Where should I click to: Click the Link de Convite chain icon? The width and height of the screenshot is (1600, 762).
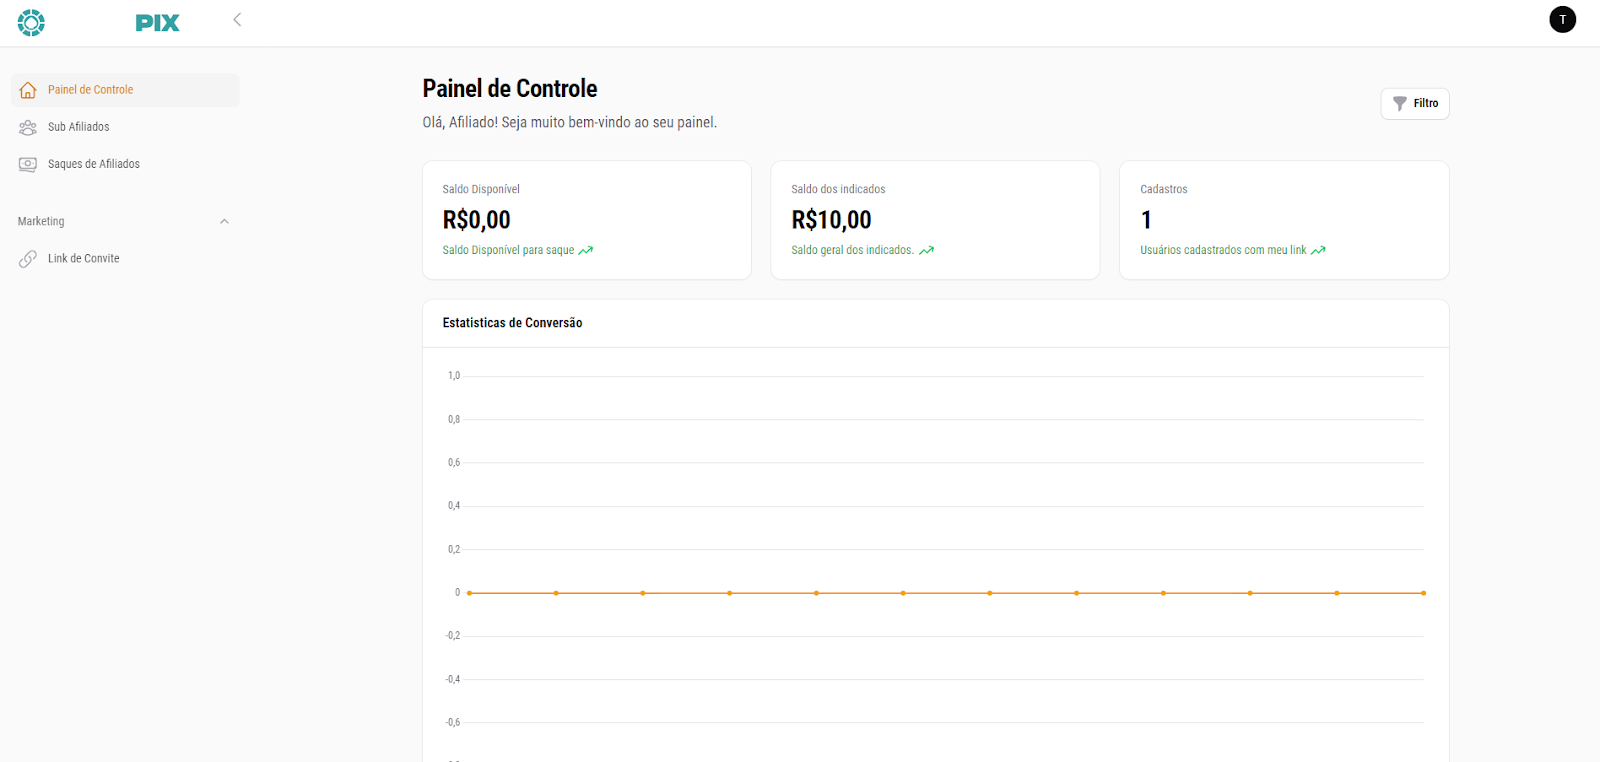tap(28, 259)
